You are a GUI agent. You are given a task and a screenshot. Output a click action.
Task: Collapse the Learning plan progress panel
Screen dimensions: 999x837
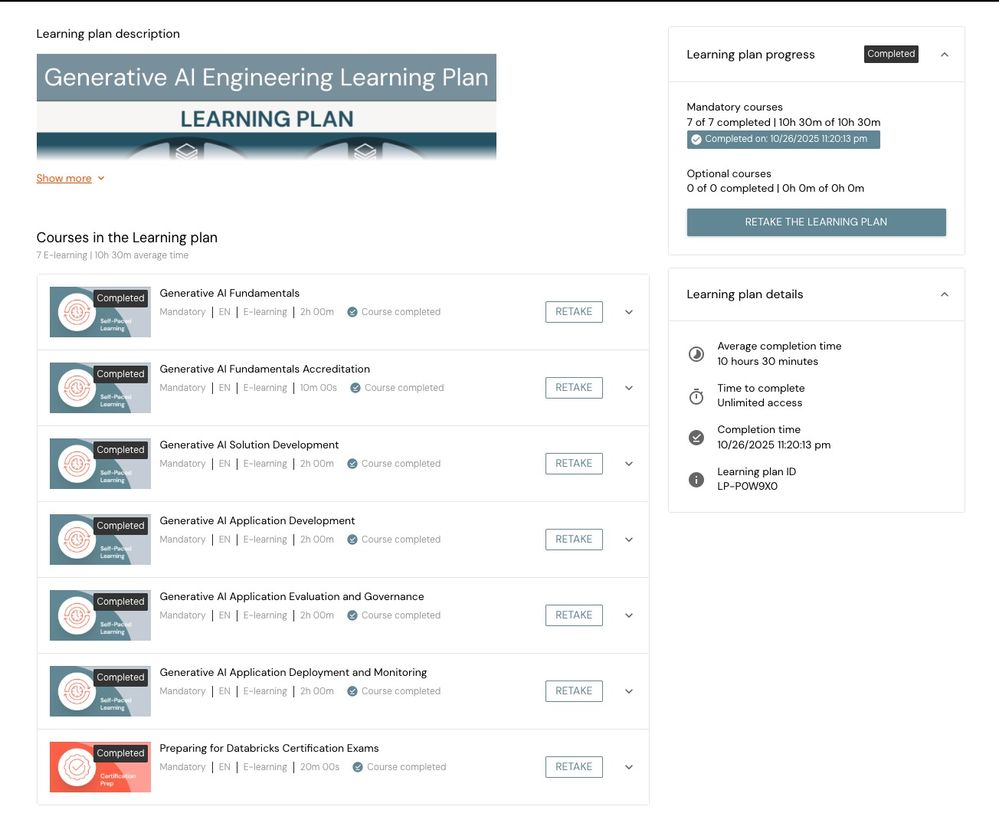[944, 55]
